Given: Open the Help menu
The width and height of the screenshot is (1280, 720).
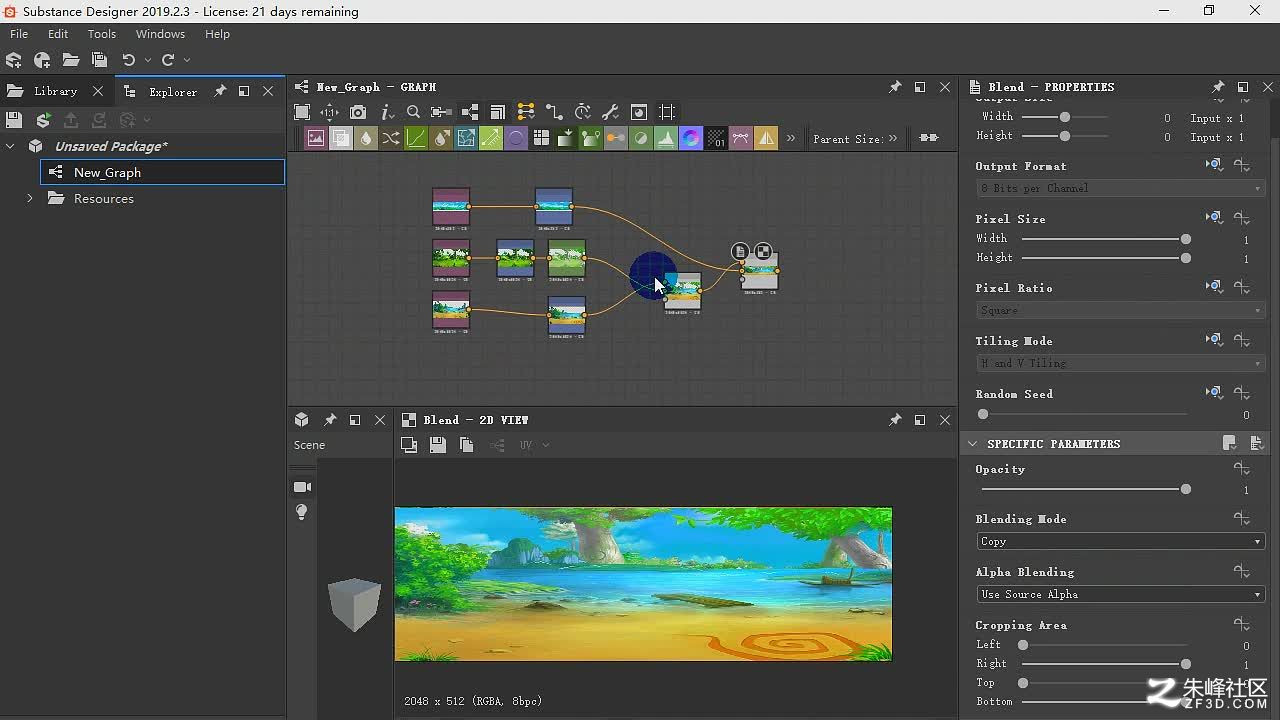Looking at the screenshot, I should pos(217,34).
